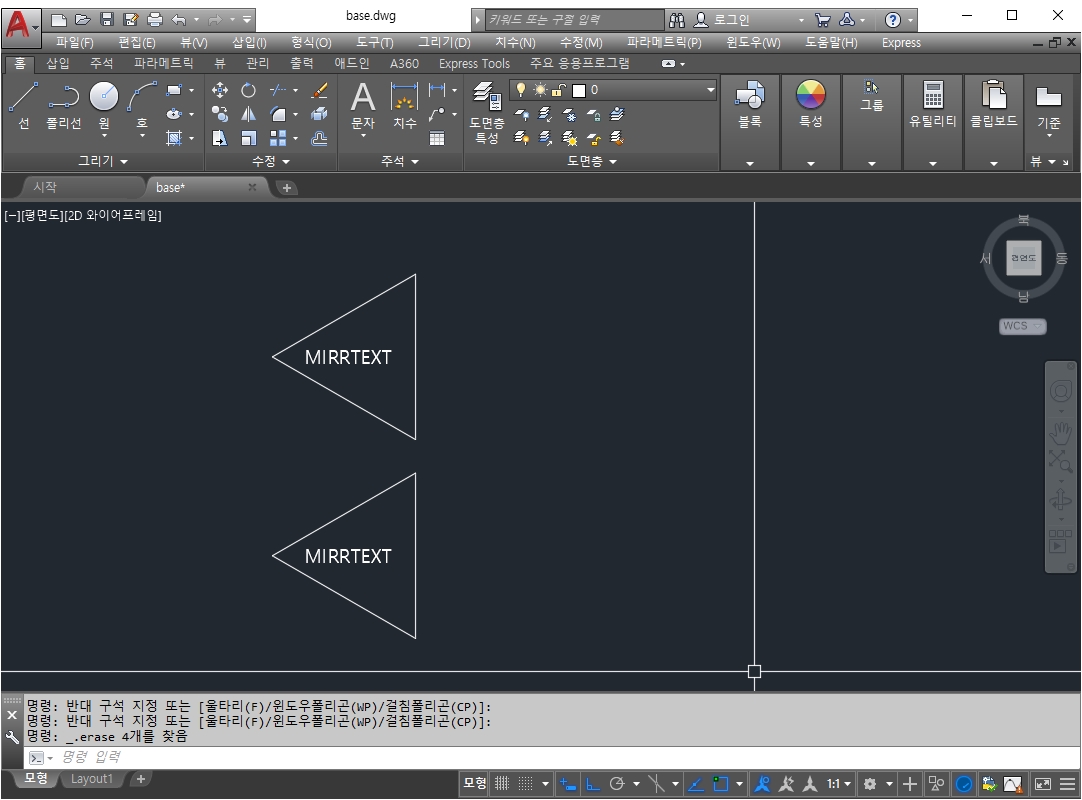Click the command line input field
This screenshot has height=800, width=1082.
click(552, 757)
